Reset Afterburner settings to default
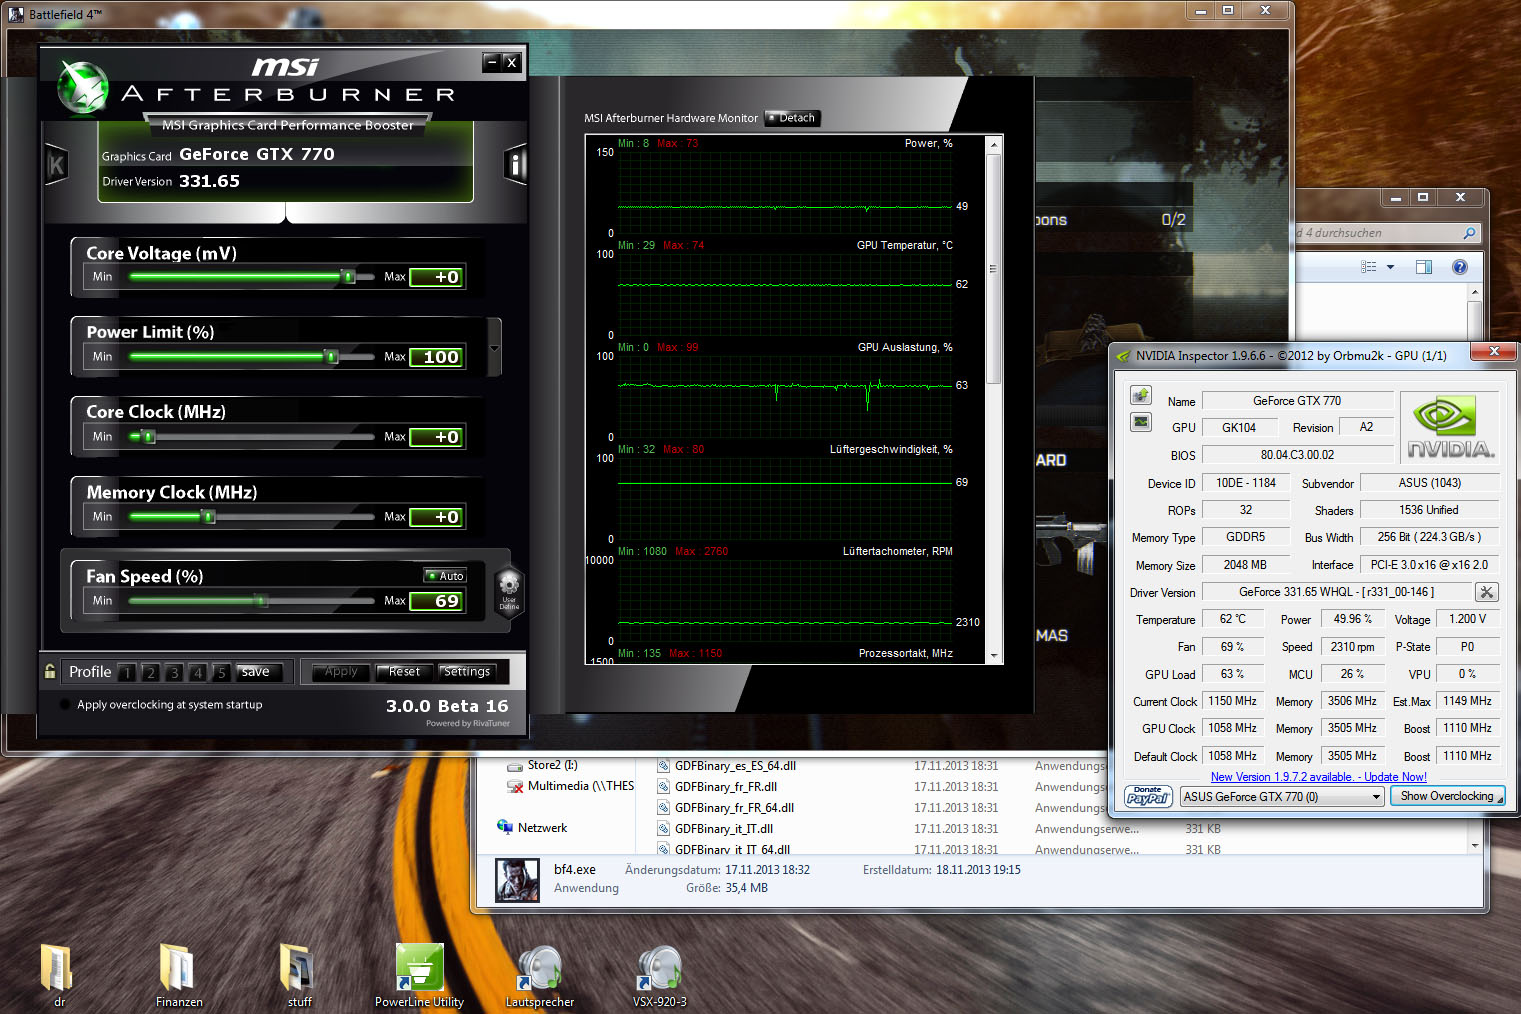The height and width of the screenshot is (1014, 1521). [x=404, y=672]
